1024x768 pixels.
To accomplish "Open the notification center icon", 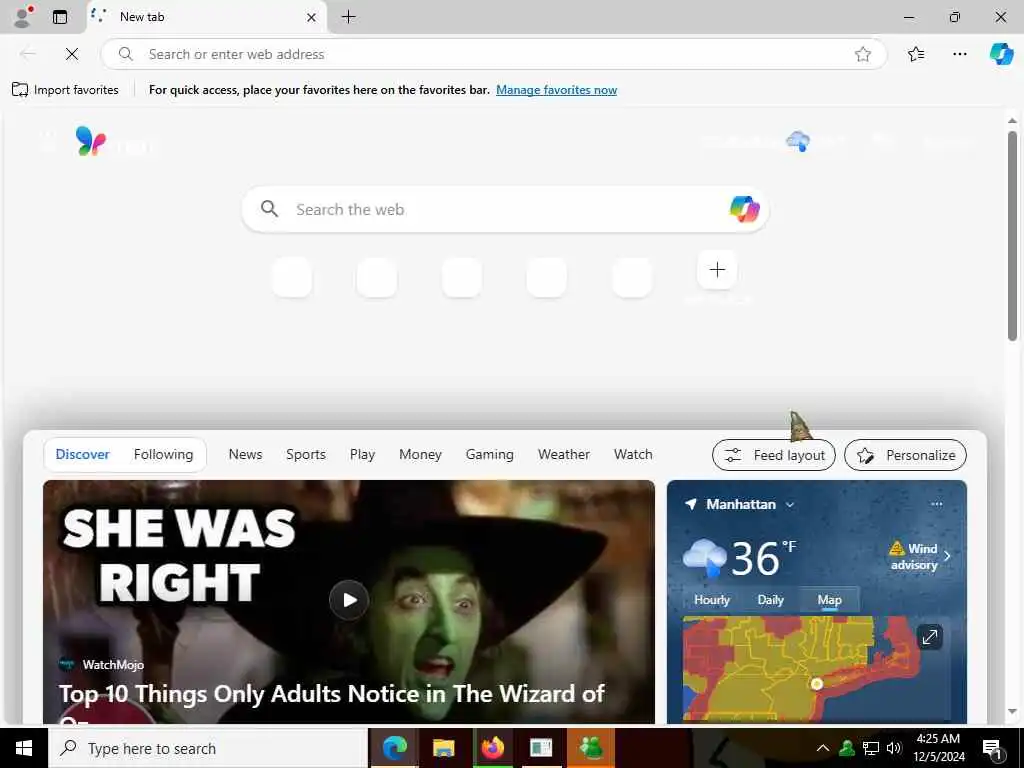I will pyautogui.click(x=993, y=749).
